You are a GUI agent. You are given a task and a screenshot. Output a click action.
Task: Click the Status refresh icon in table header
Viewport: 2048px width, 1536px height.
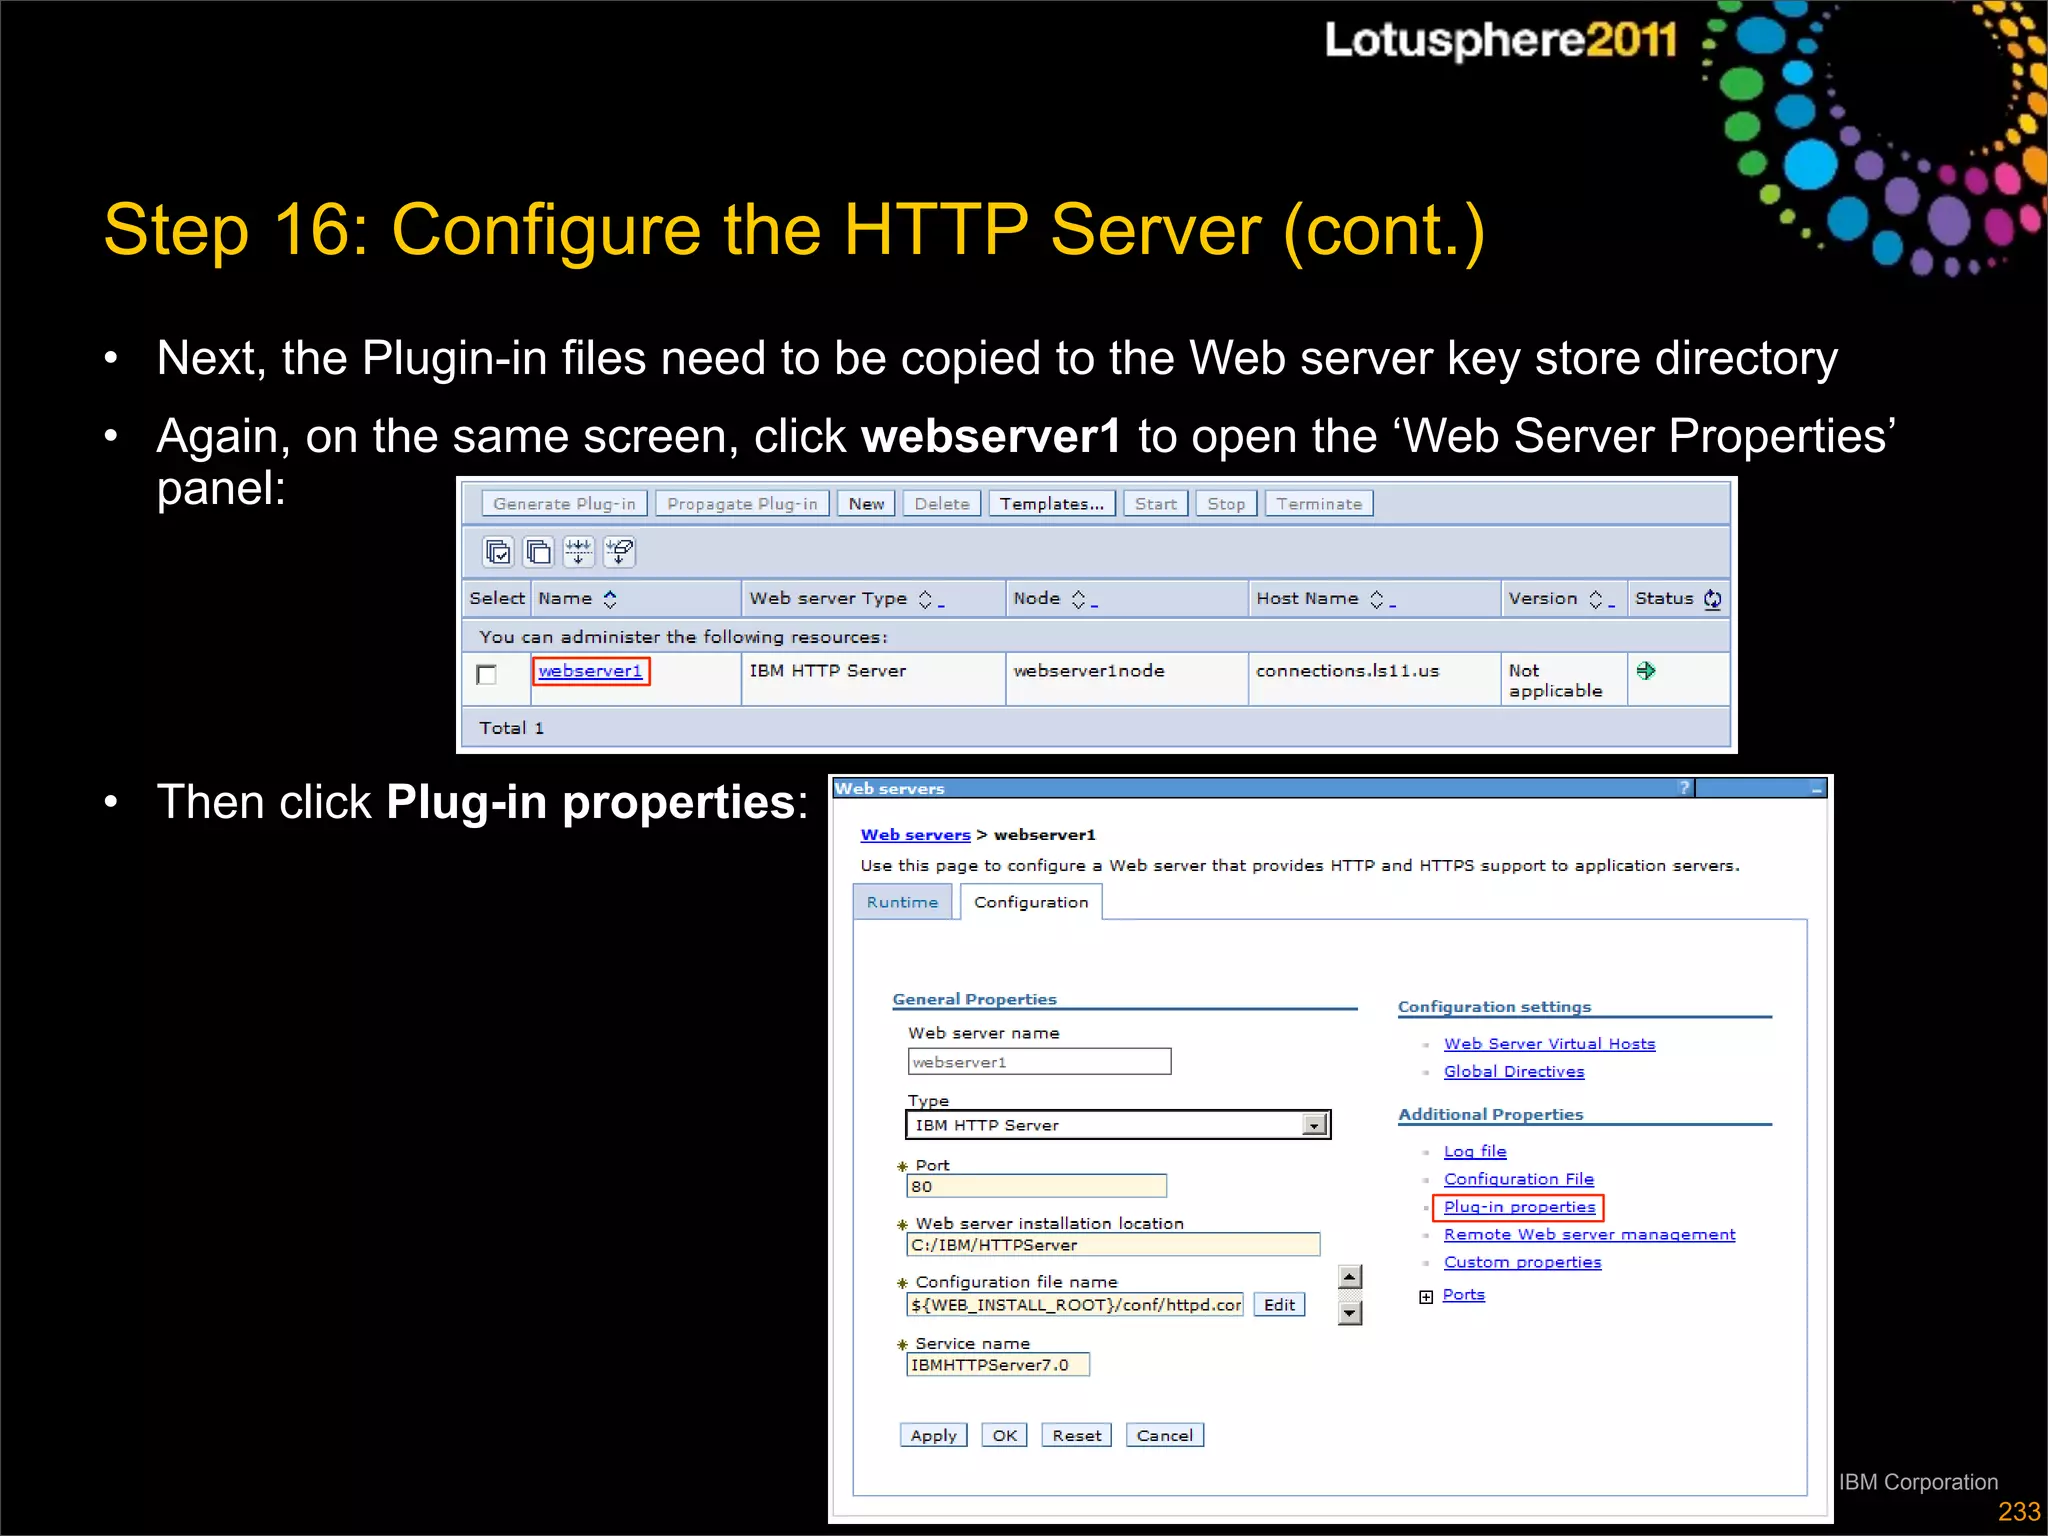tap(1712, 599)
